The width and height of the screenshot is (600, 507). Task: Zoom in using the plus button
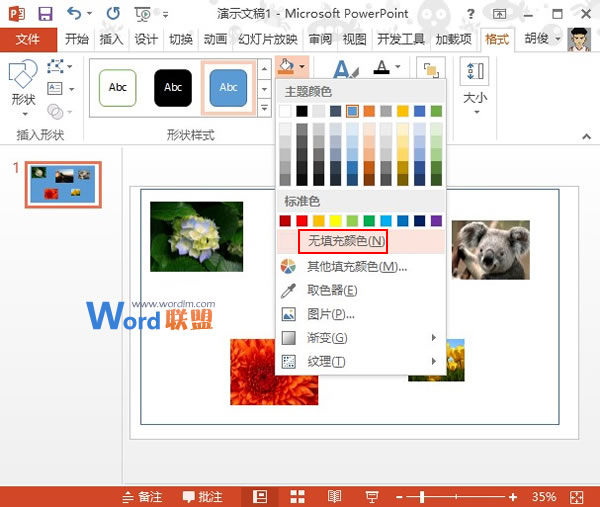[x=513, y=497]
